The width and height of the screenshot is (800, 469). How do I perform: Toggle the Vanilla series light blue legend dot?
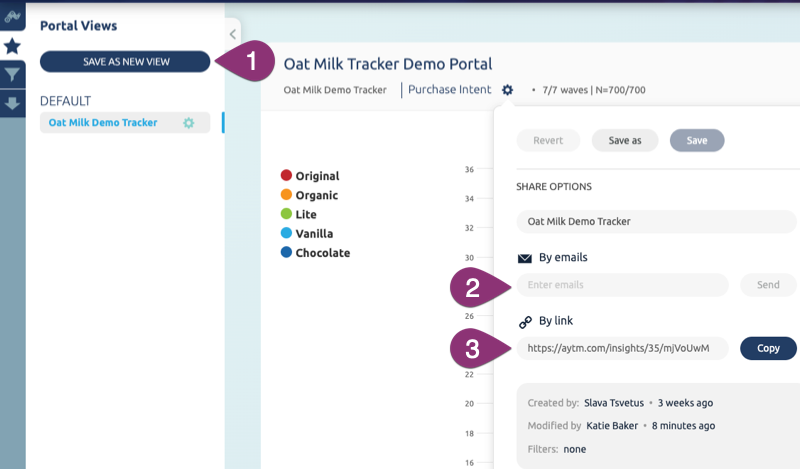click(x=286, y=233)
